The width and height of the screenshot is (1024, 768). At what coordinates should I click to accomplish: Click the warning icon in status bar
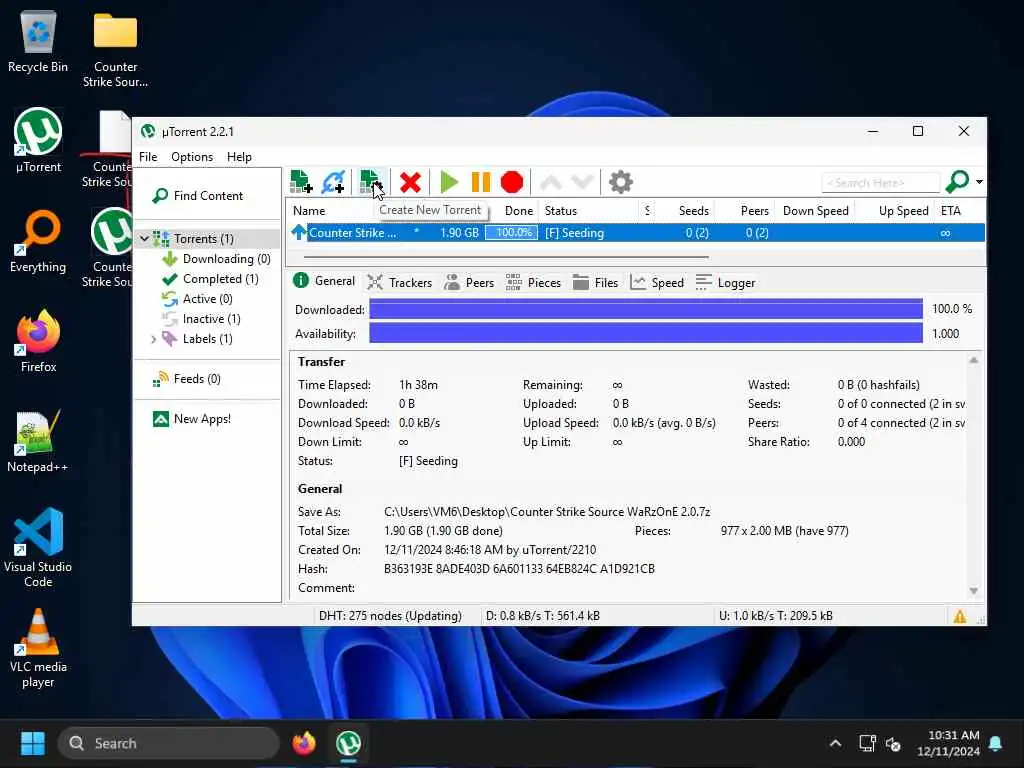(959, 616)
